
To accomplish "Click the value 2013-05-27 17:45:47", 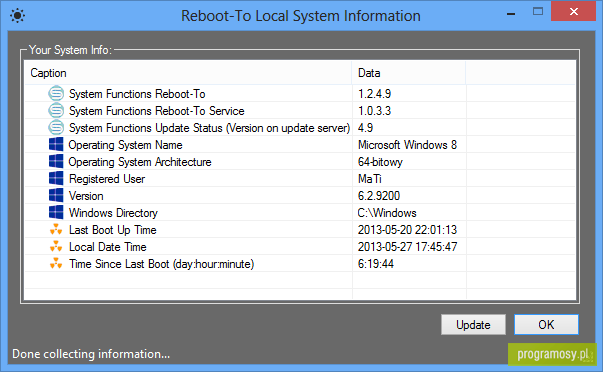I will pos(407,247).
